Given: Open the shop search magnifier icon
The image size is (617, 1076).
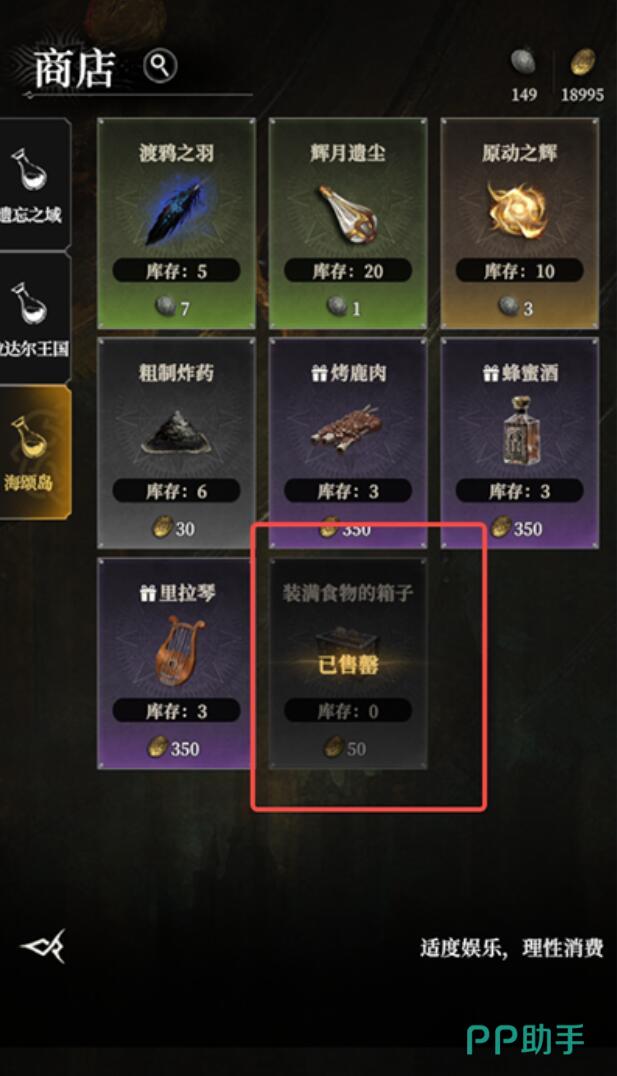Looking at the screenshot, I should point(160,66).
